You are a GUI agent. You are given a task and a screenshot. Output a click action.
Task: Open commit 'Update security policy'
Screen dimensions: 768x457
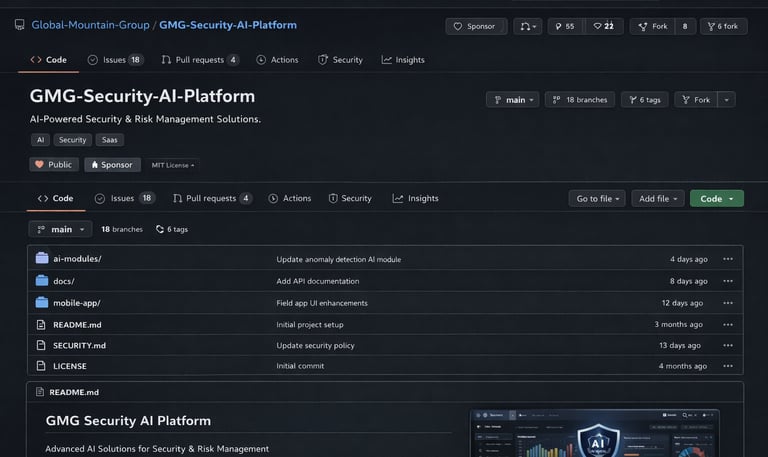coord(315,346)
